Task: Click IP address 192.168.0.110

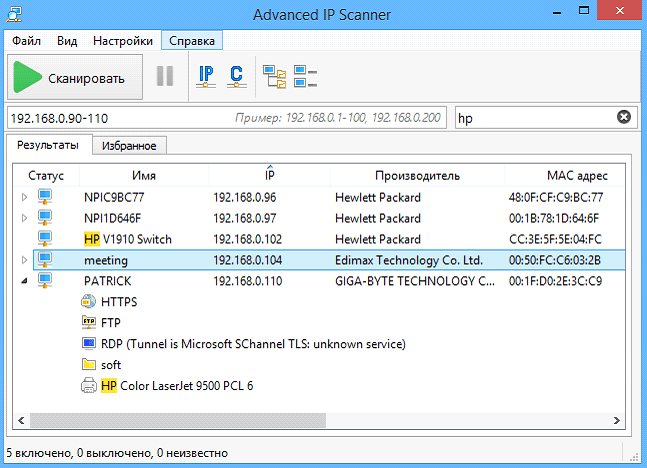Action: pyautogui.click(x=247, y=281)
